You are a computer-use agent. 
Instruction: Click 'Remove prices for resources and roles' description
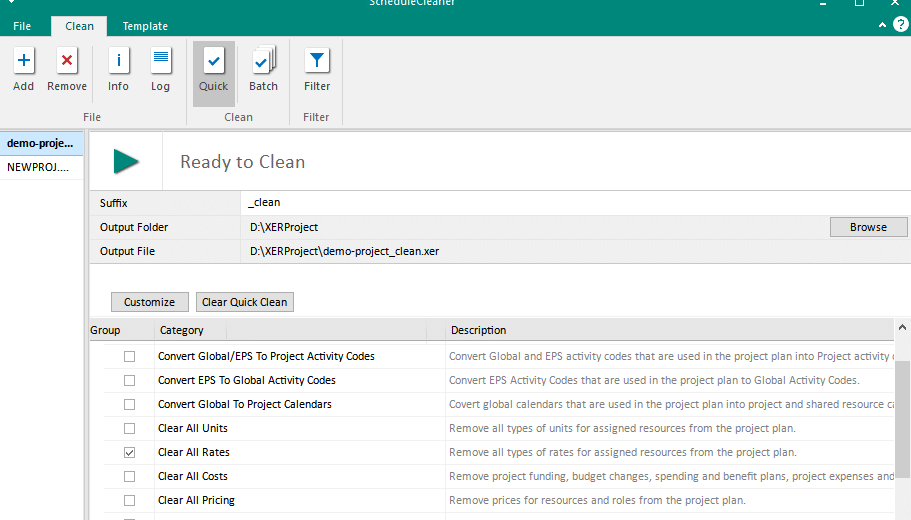click(x=597, y=500)
